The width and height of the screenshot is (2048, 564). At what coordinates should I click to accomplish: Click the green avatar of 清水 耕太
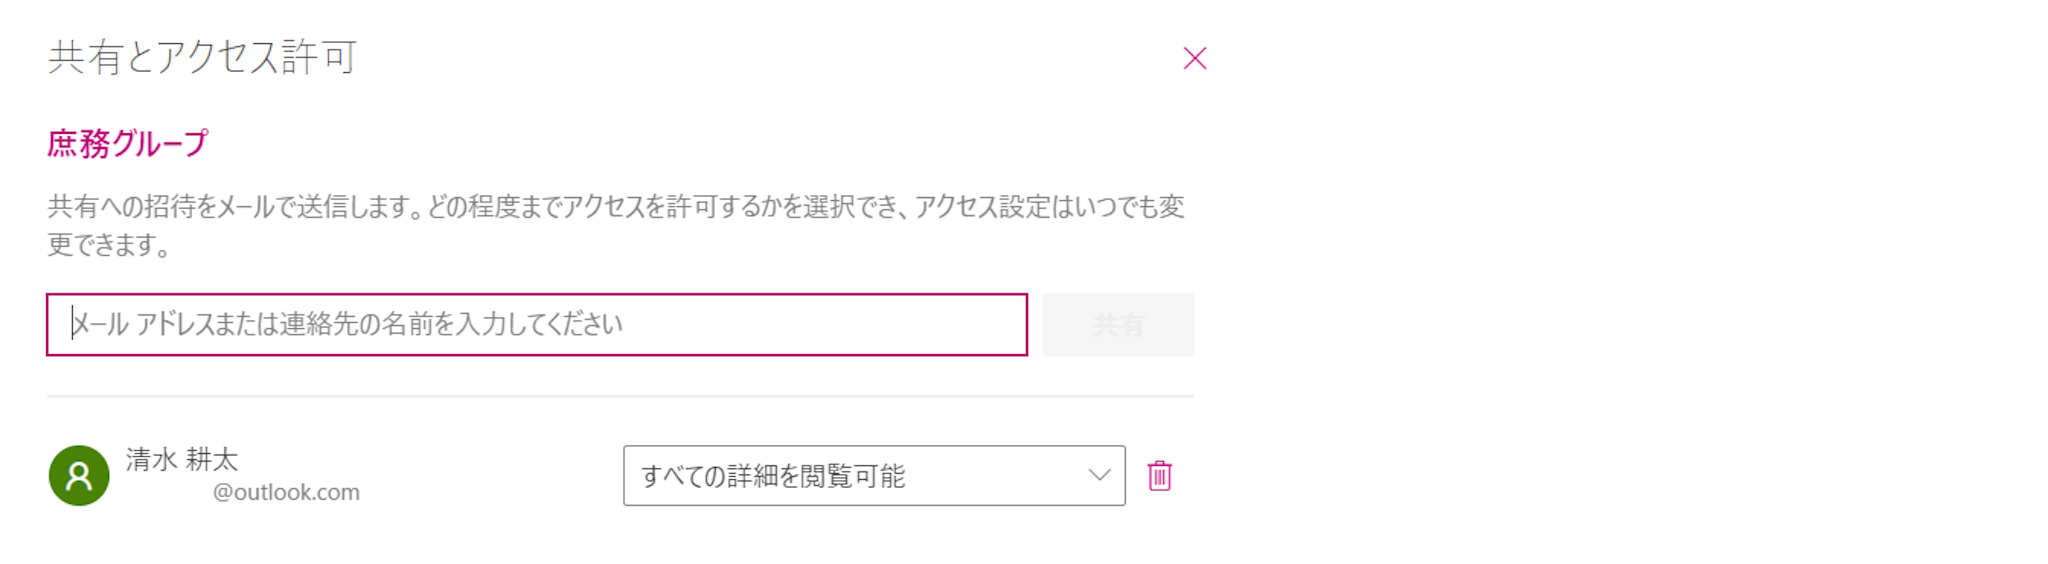pyautogui.click(x=79, y=476)
